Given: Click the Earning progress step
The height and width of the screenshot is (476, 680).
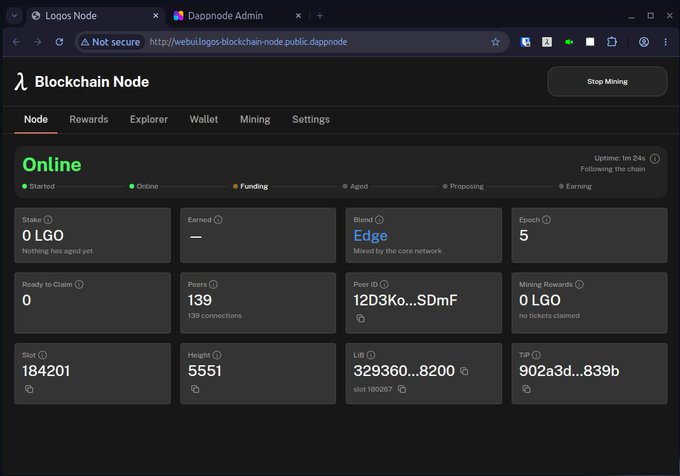Looking at the screenshot, I should click(575, 186).
